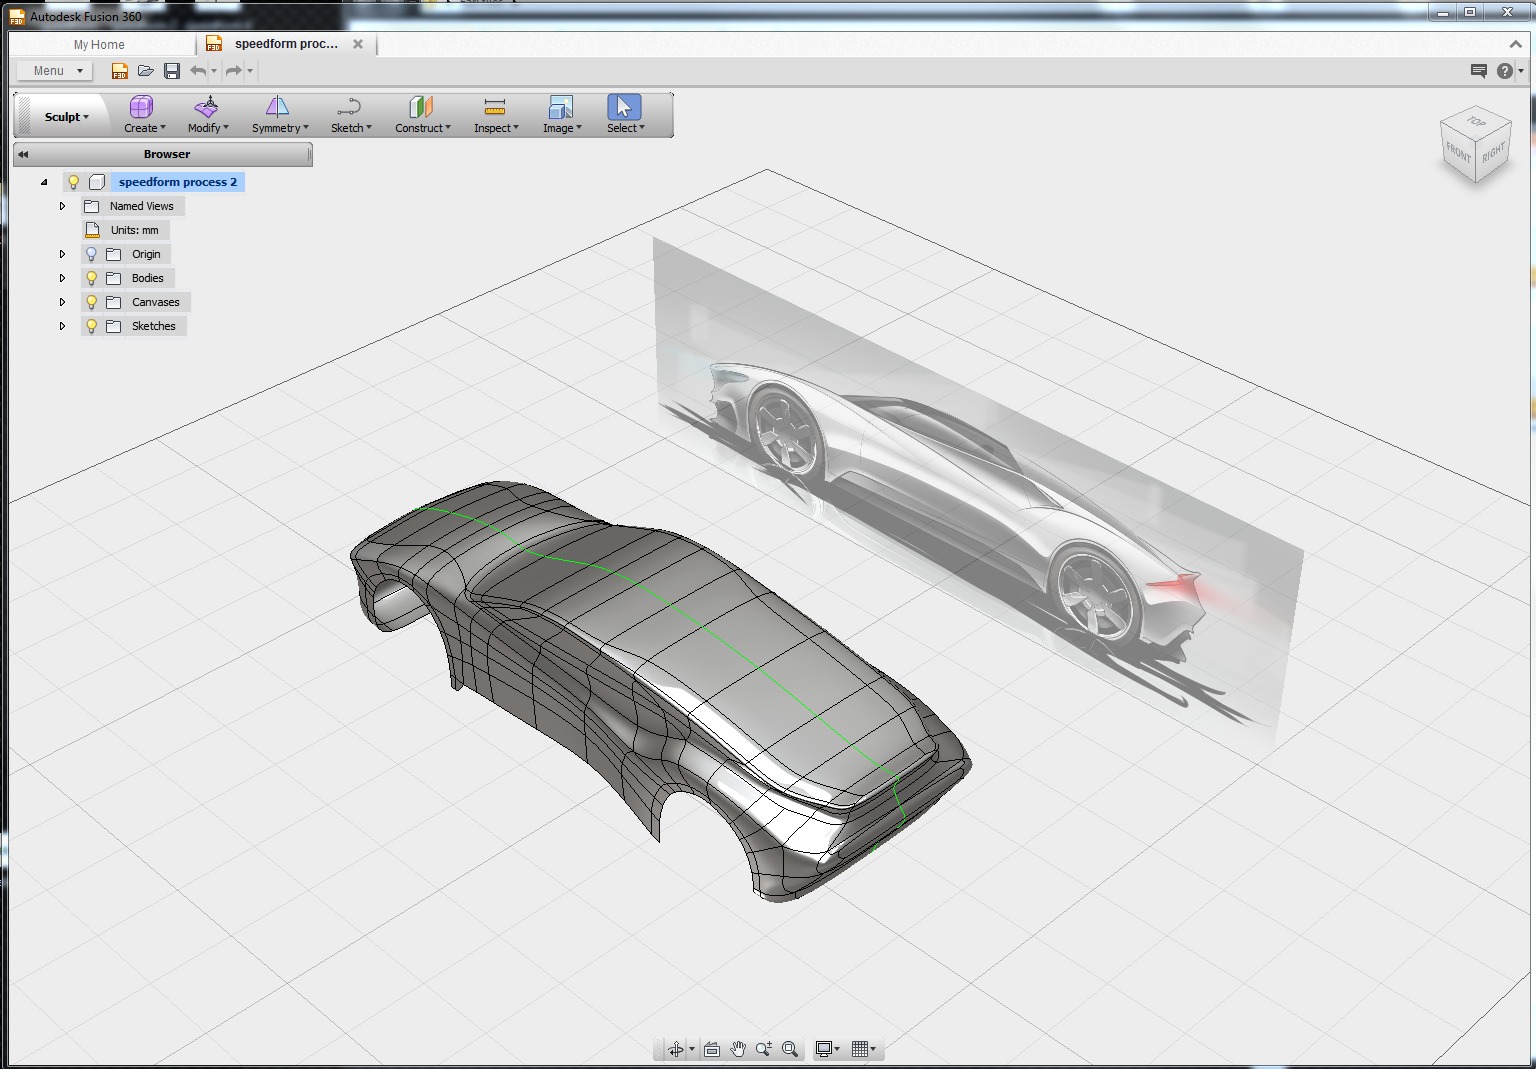Click the FRONT face of the ViewCube
1536x1069 pixels.
click(x=1458, y=153)
